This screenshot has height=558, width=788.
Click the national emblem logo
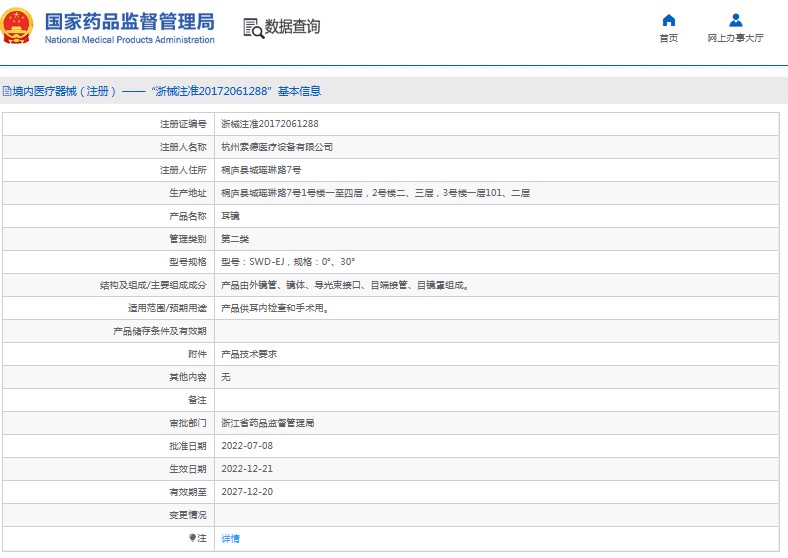click(17, 26)
